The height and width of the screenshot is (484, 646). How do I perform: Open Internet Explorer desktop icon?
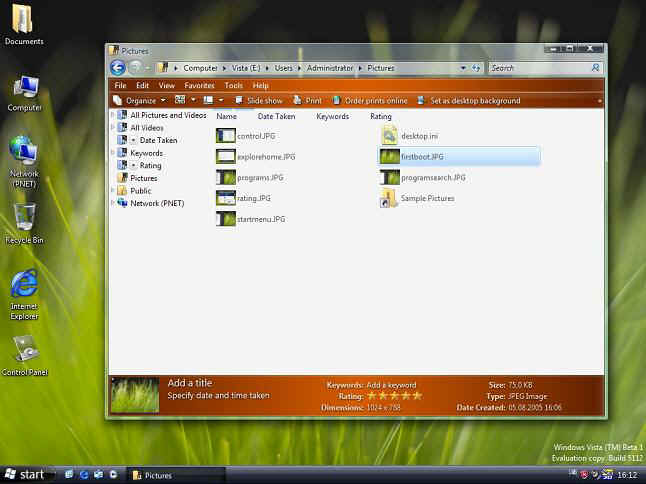[24, 284]
